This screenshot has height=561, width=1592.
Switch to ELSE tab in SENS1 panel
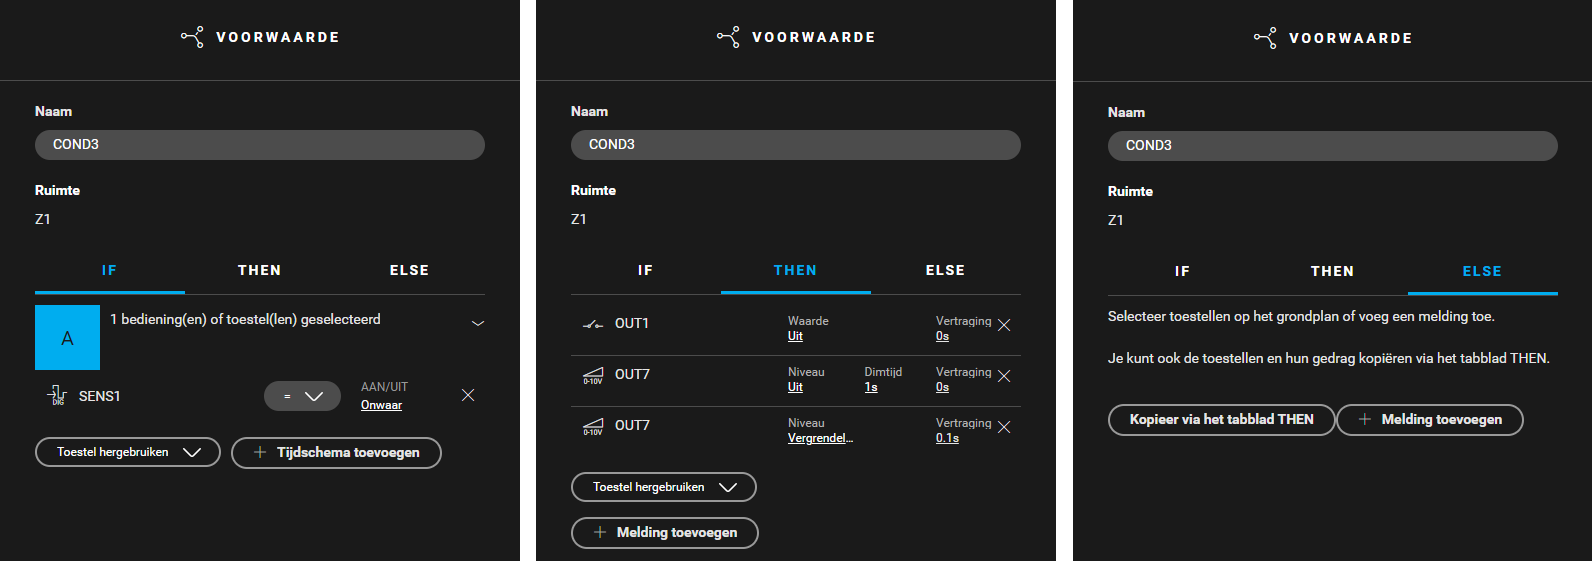[x=409, y=270]
